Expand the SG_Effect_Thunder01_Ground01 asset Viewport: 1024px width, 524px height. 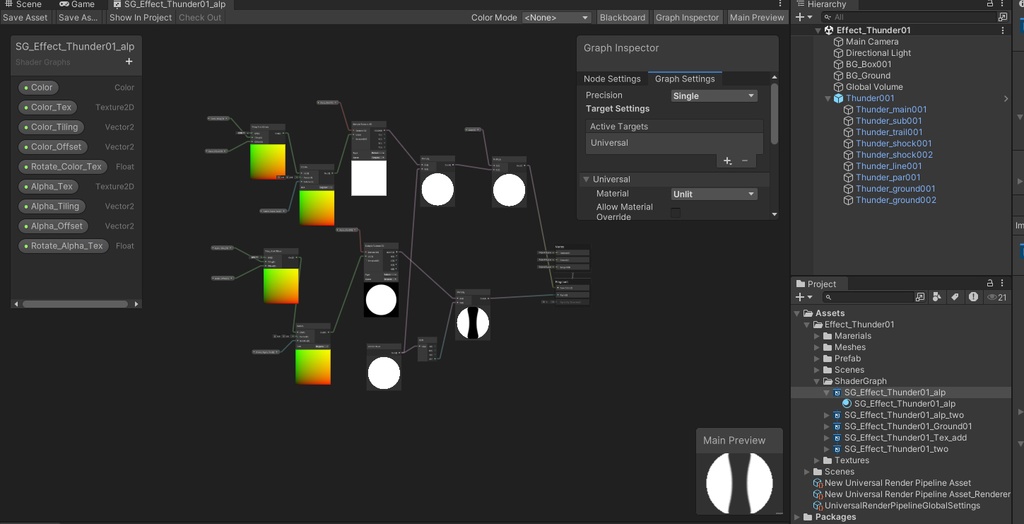(x=827, y=427)
